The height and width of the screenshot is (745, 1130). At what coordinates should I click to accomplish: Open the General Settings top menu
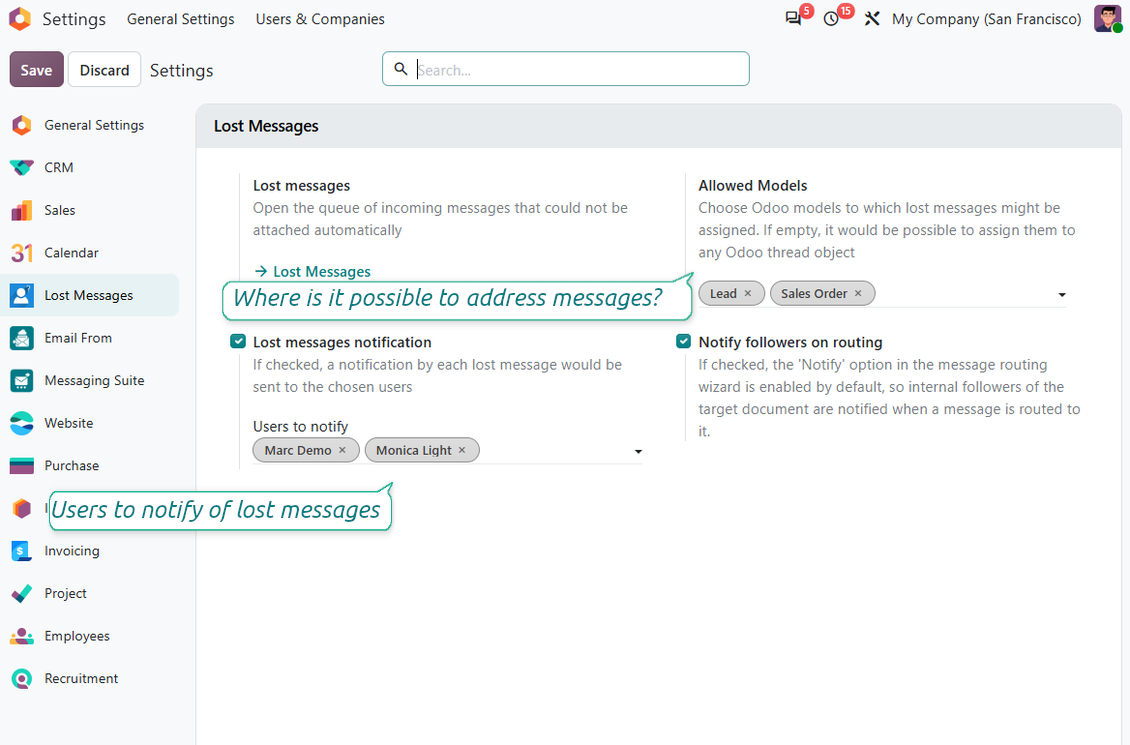pos(180,19)
